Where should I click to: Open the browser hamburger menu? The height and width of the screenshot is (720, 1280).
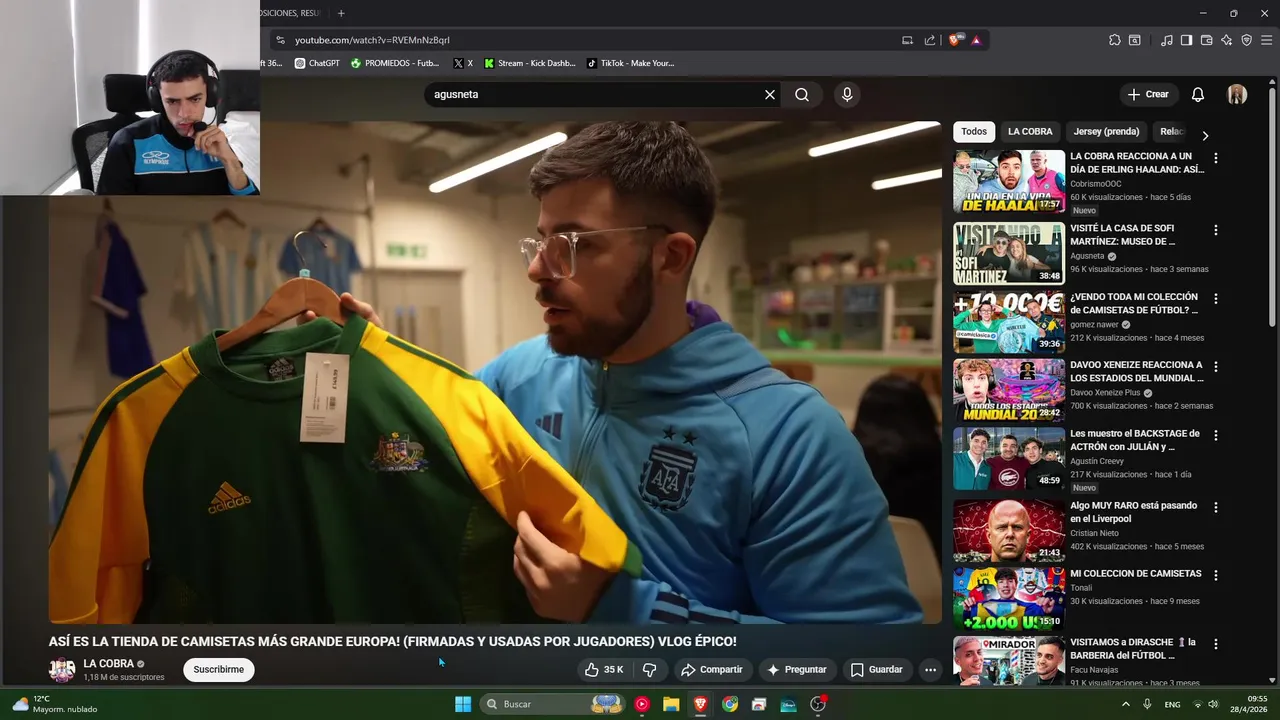tap(1267, 40)
